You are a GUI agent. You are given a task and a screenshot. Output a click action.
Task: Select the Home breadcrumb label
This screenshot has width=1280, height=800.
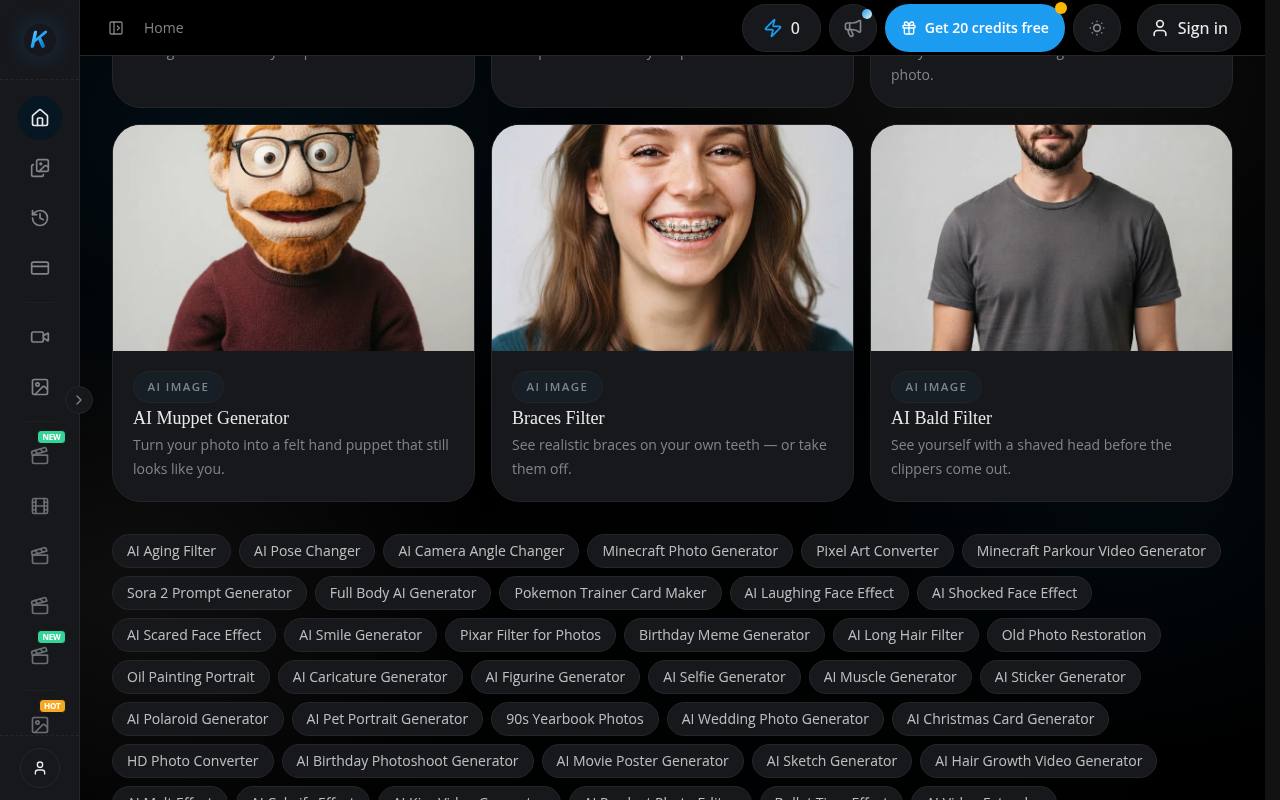(x=163, y=28)
